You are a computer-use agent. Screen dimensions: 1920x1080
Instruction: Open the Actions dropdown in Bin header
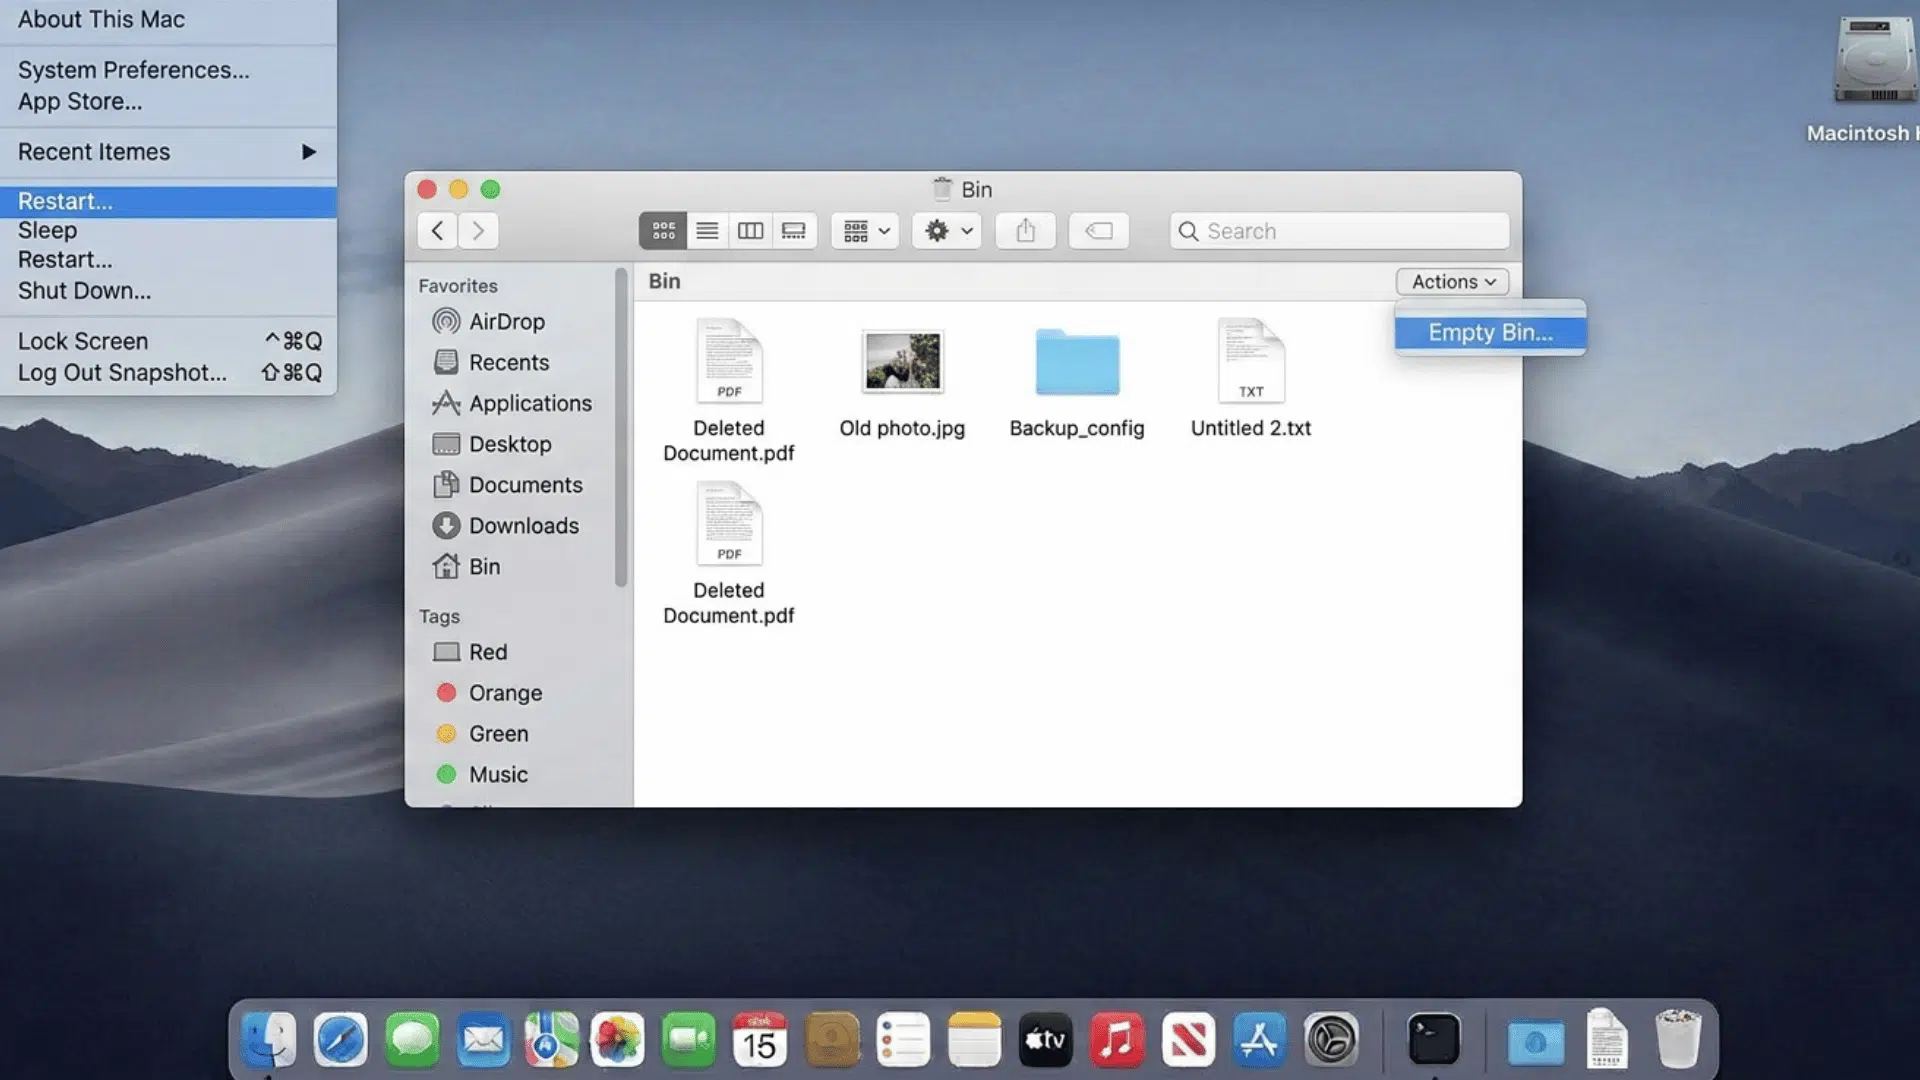point(1453,282)
